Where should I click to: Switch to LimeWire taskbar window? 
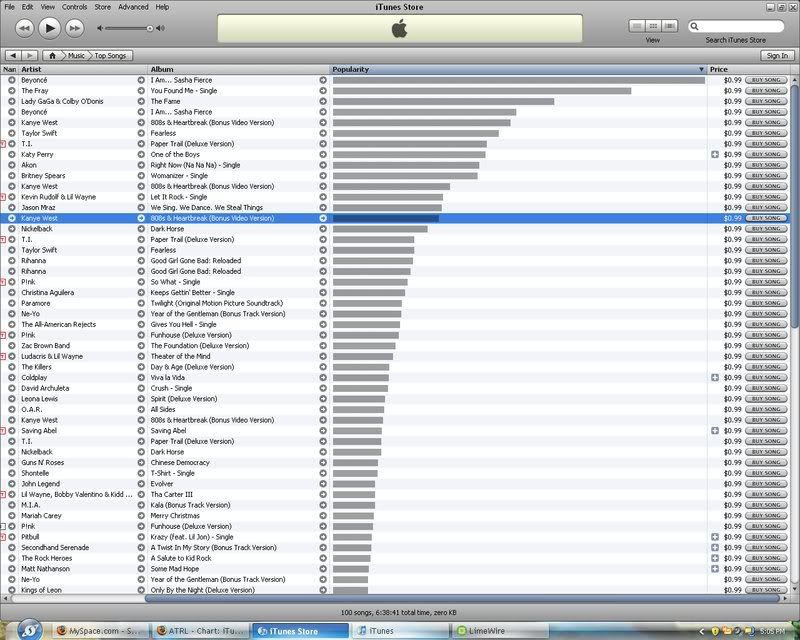pyautogui.click(x=500, y=631)
